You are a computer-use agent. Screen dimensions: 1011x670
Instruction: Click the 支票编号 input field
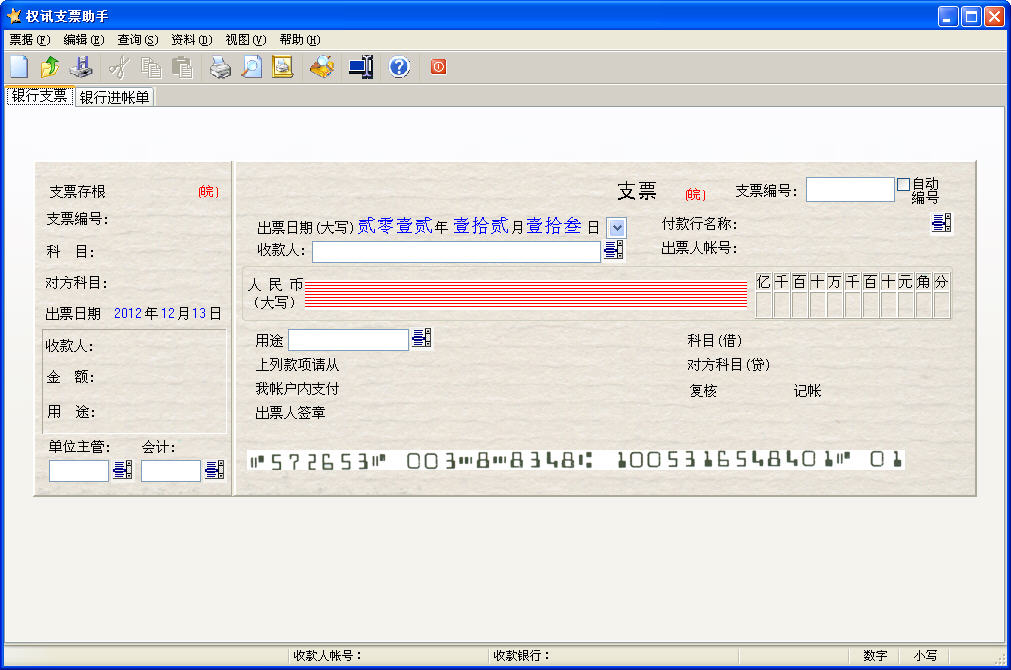(850, 190)
